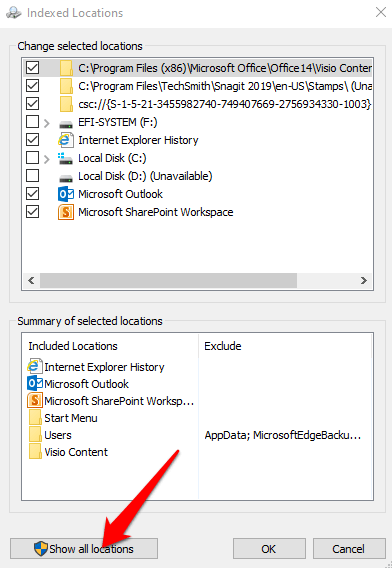Screen dimensions: 392x568
Task: Click Internet Explorer History icon in tree
Action: pos(66,140)
